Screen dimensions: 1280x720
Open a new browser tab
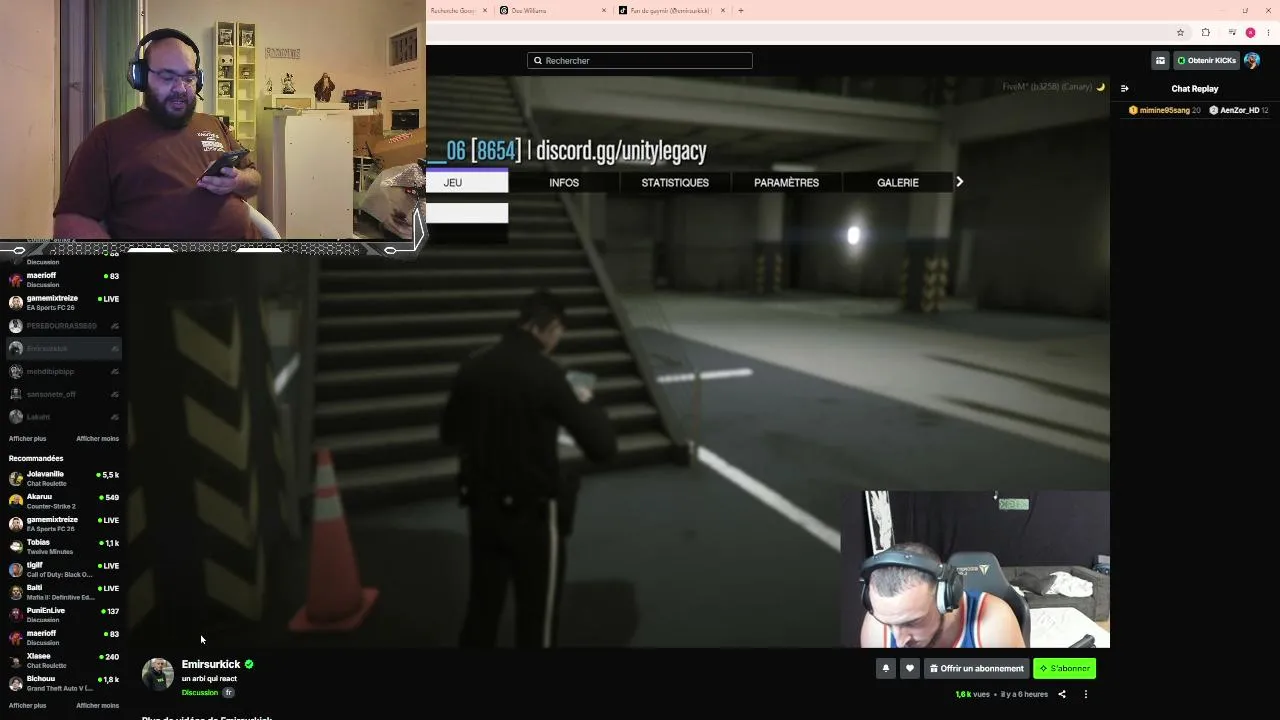741,10
